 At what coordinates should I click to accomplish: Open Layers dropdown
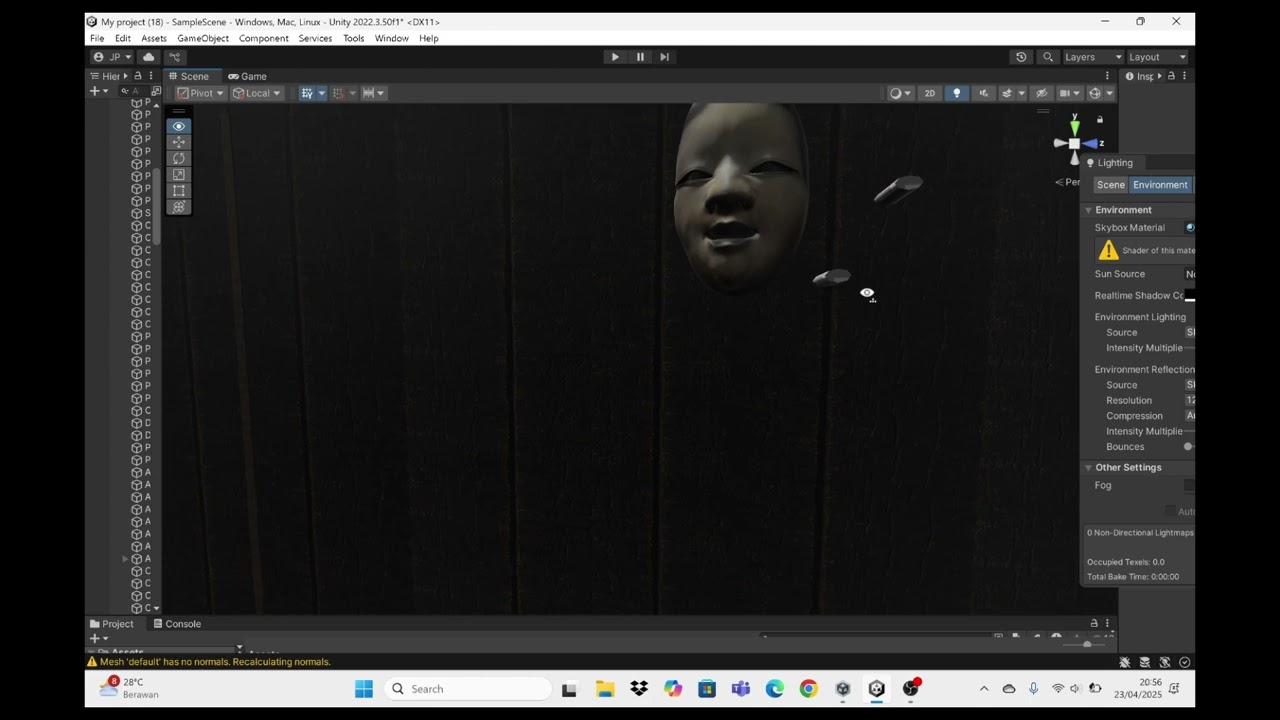coord(1093,57)
